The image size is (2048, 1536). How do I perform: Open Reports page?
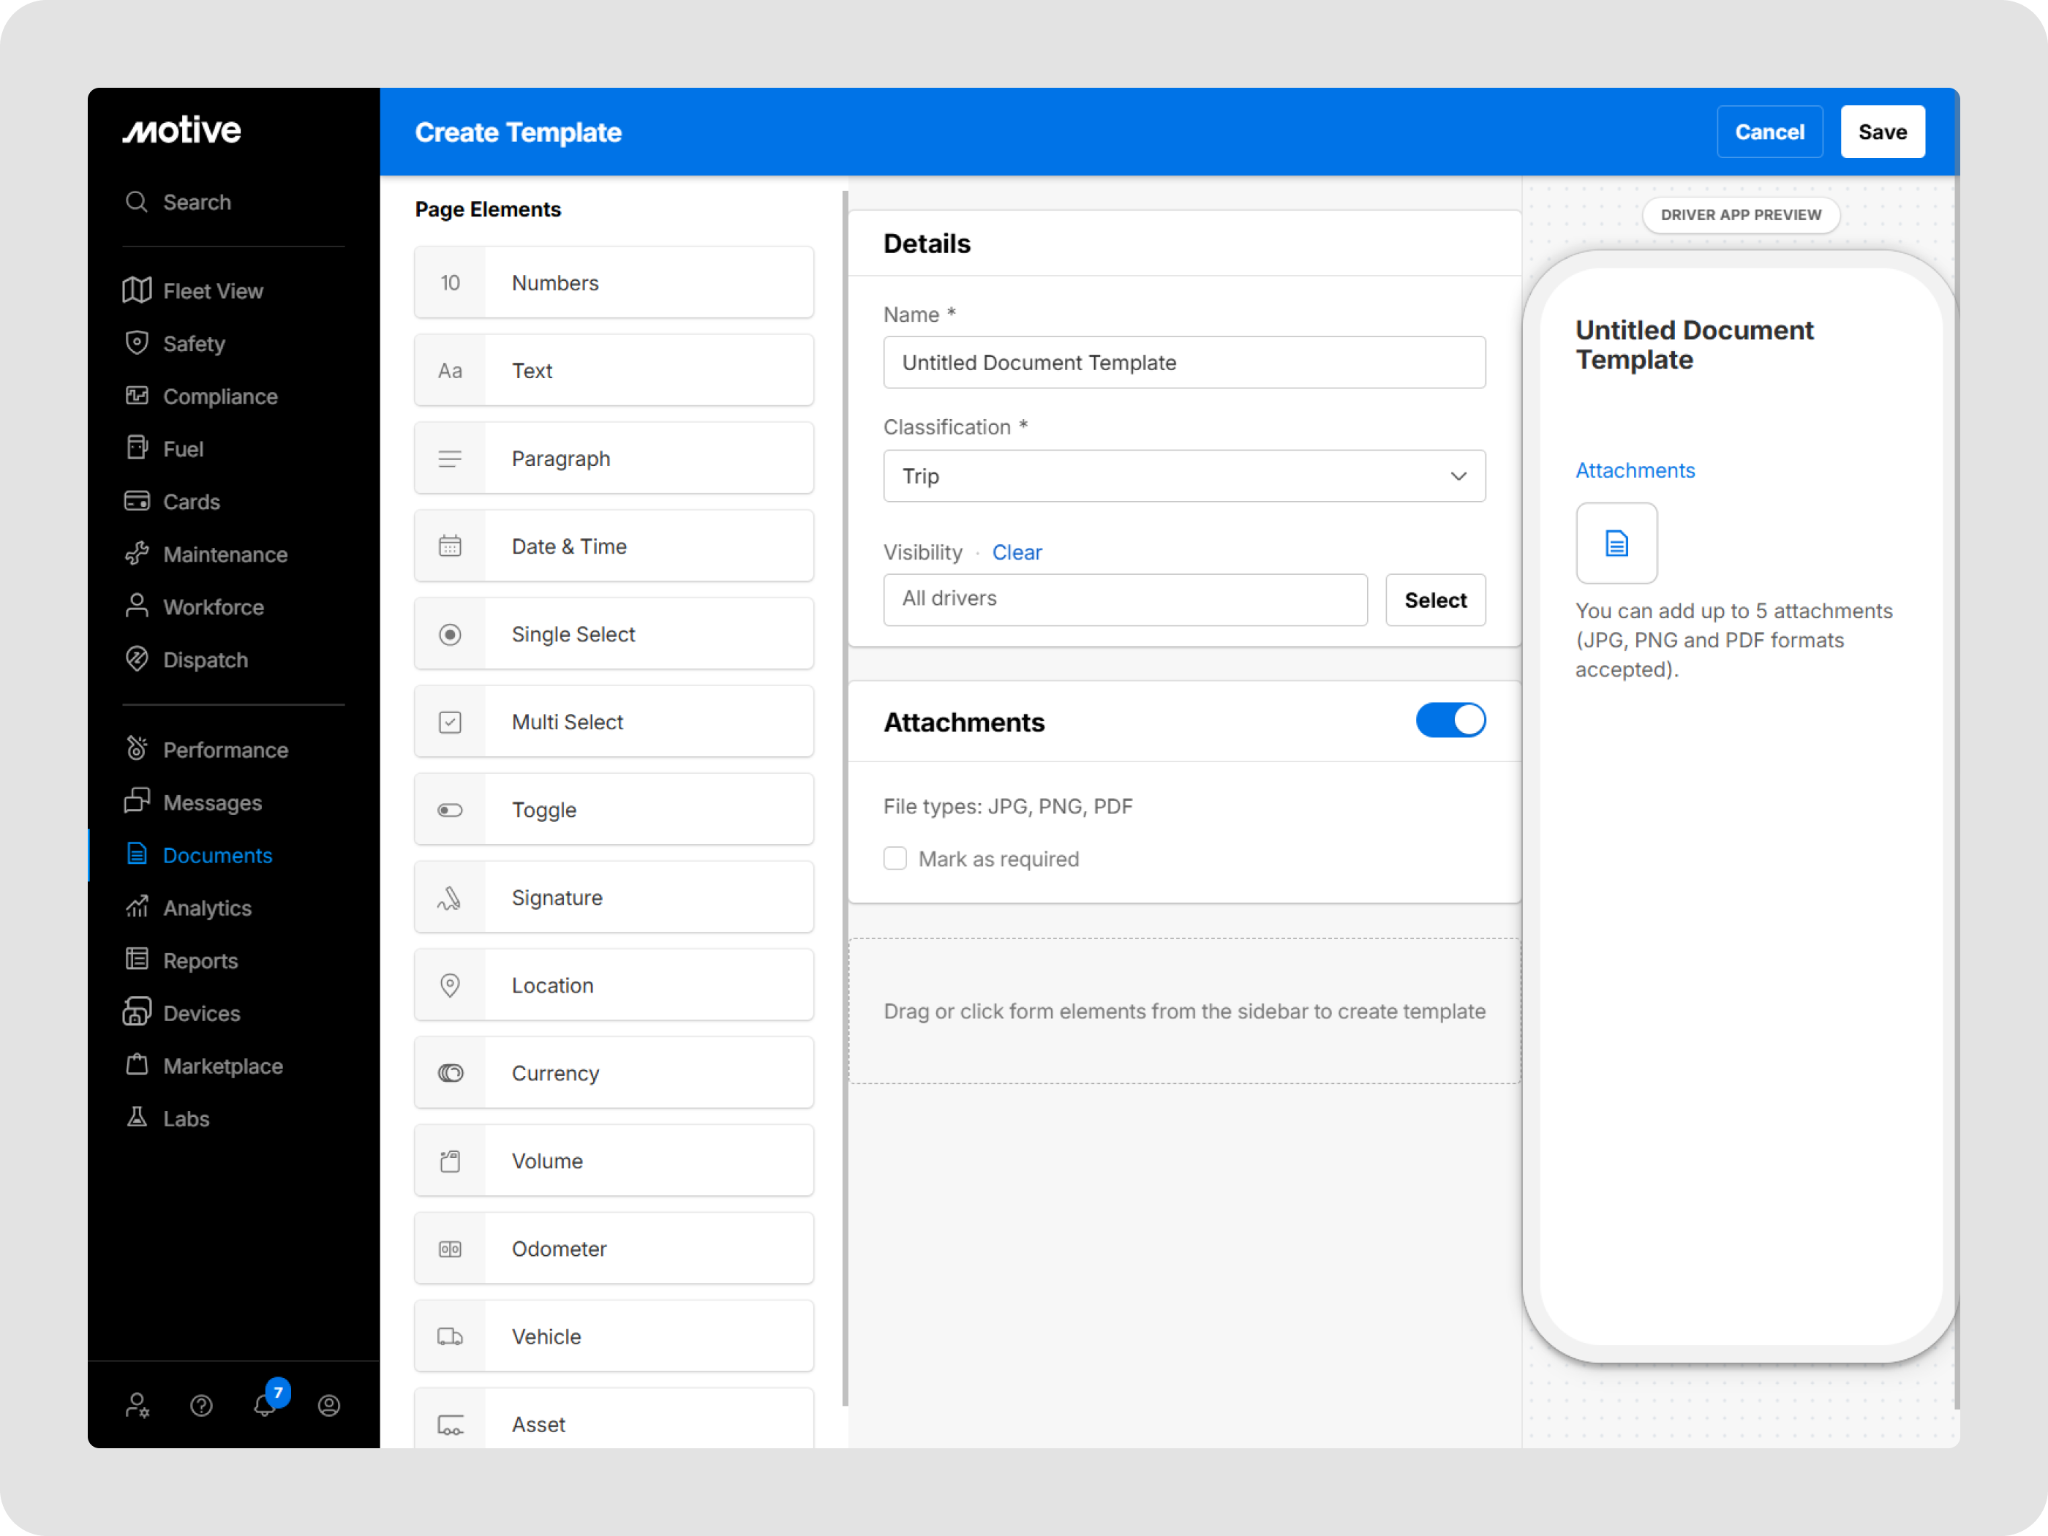200,960
